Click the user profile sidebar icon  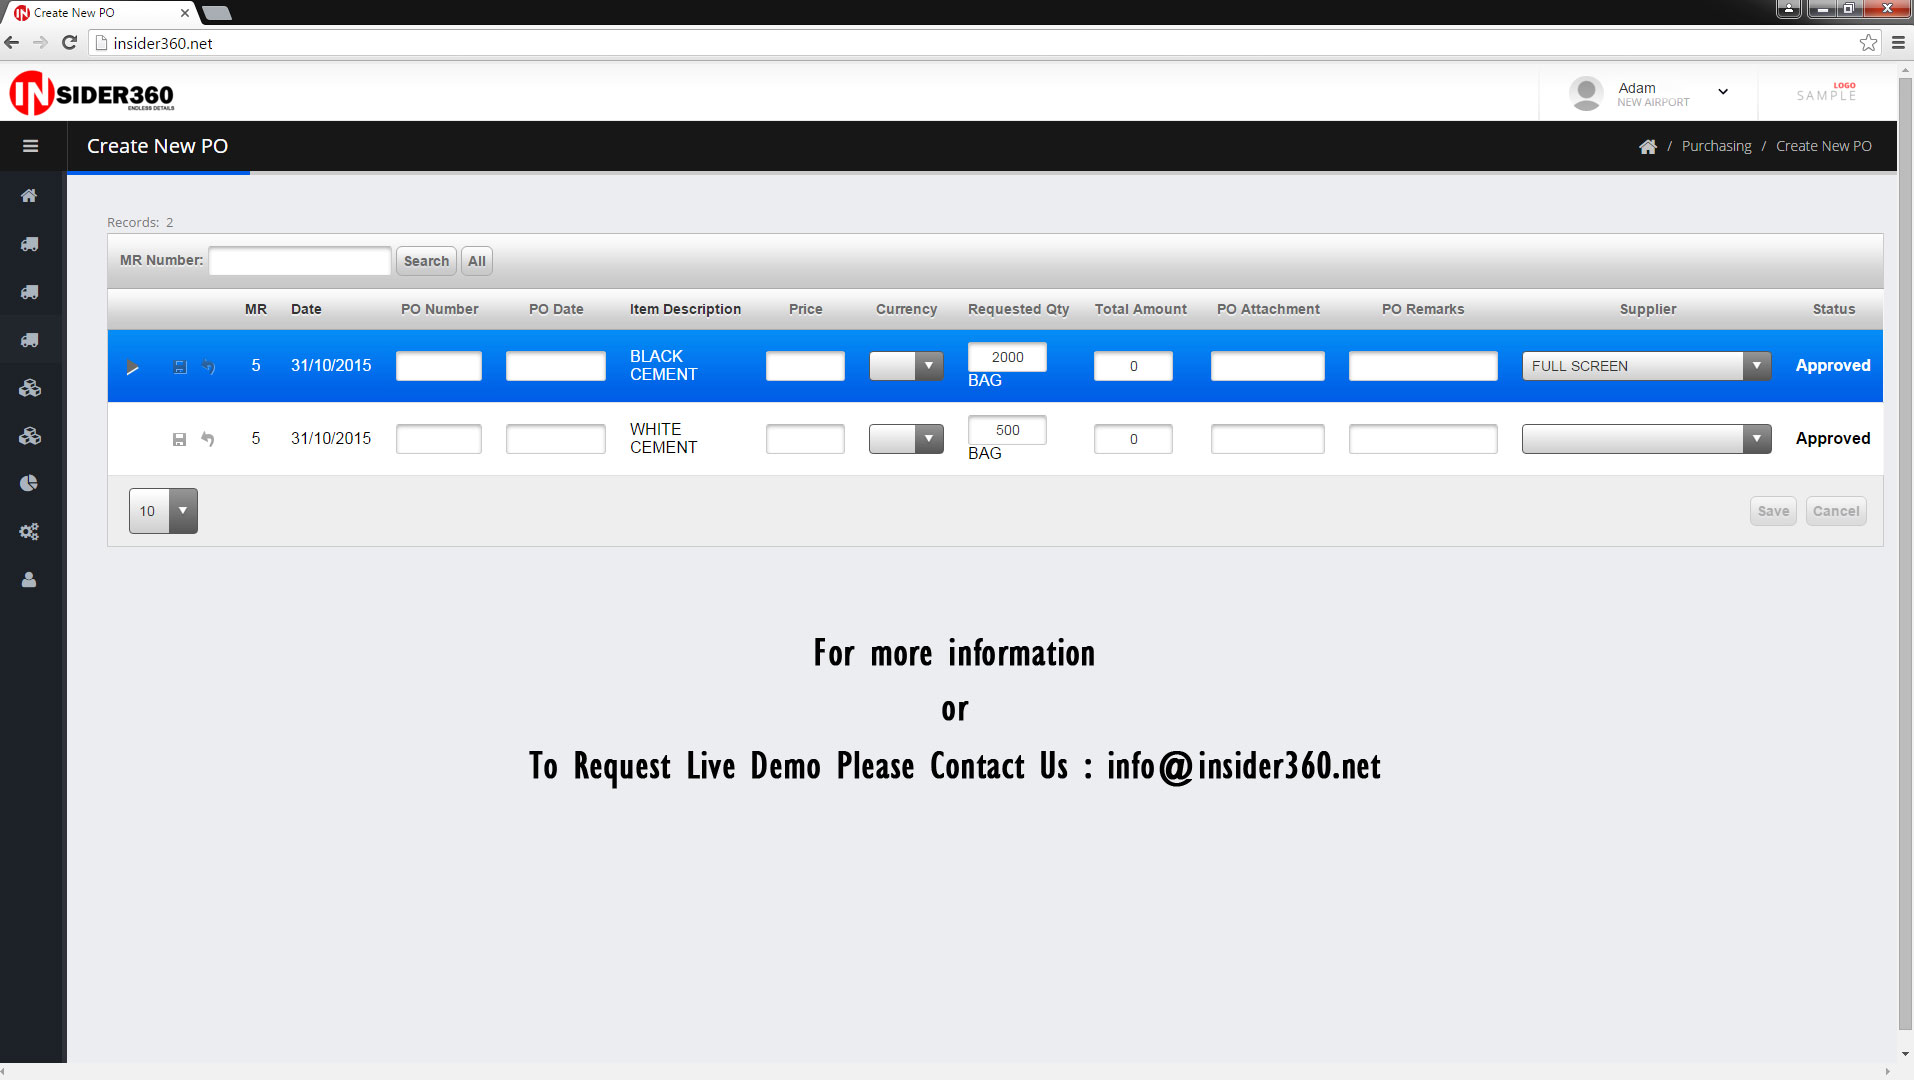click(29, 580)
